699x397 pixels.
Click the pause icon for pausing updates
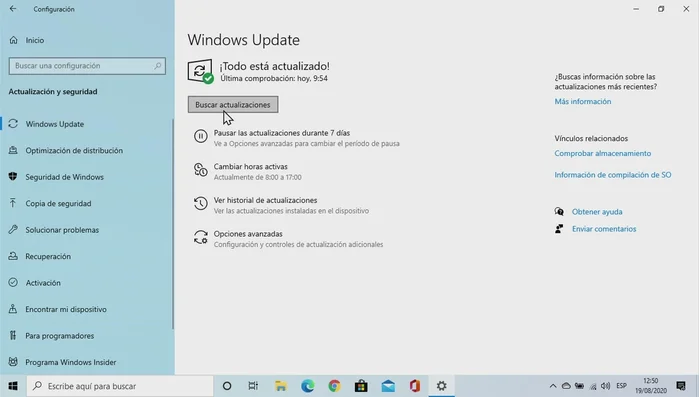tap(201, 136)
